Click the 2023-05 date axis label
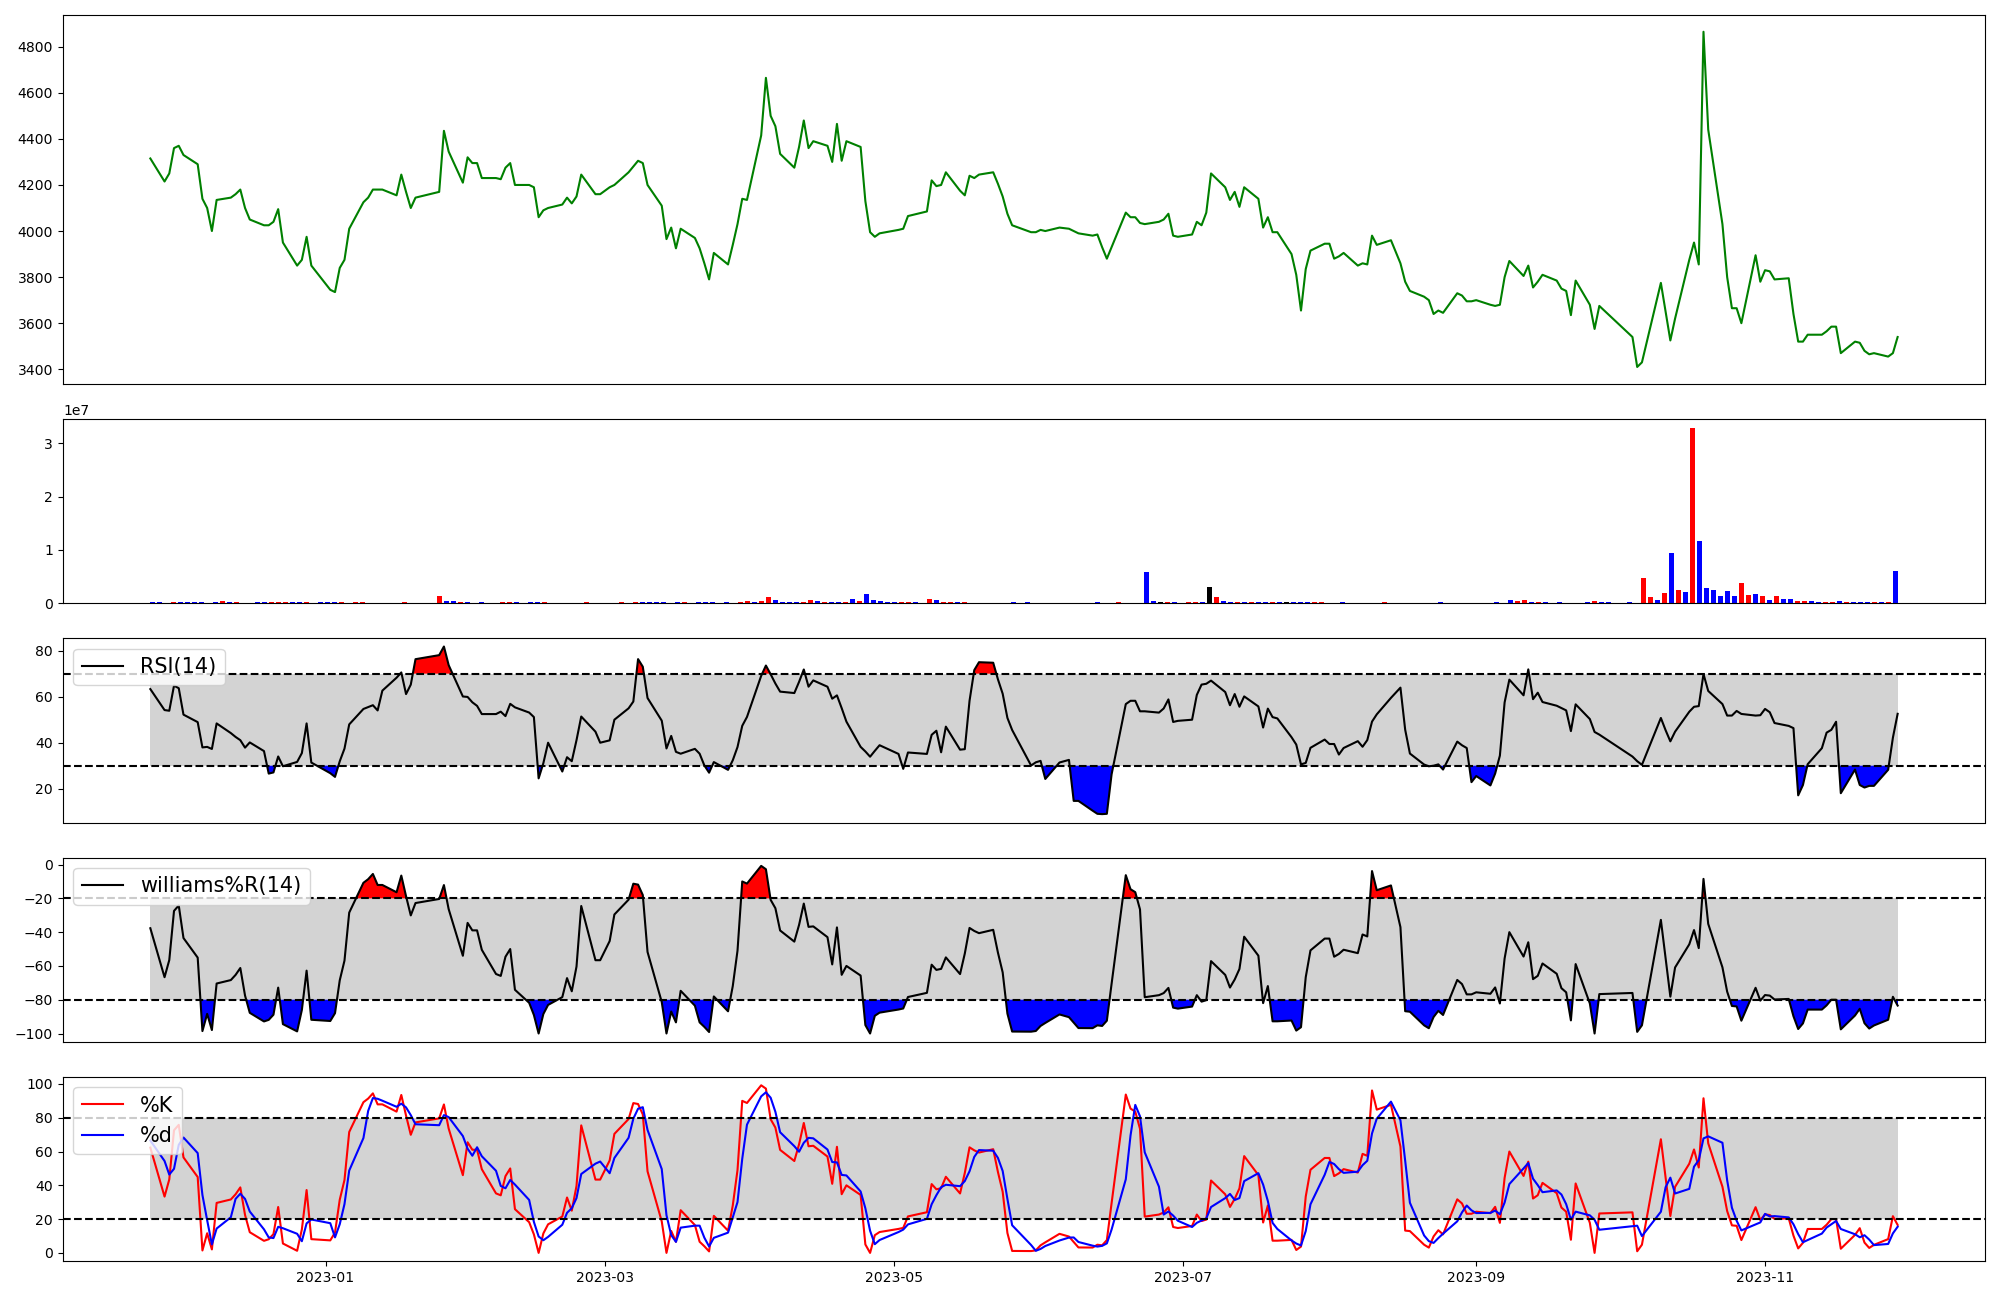 893,1277
